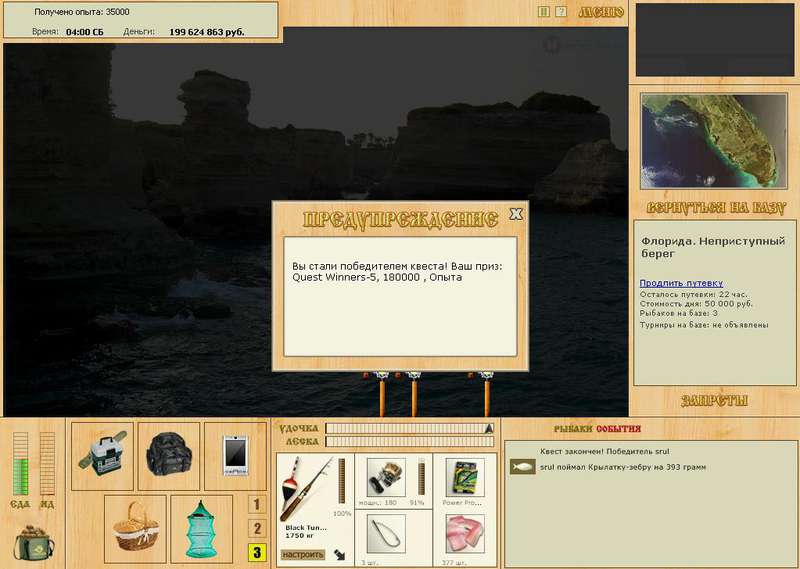Open the Меню menu
Image resolution: width=800 pixels, height=569 pixels.
click(x=601, y=12)
